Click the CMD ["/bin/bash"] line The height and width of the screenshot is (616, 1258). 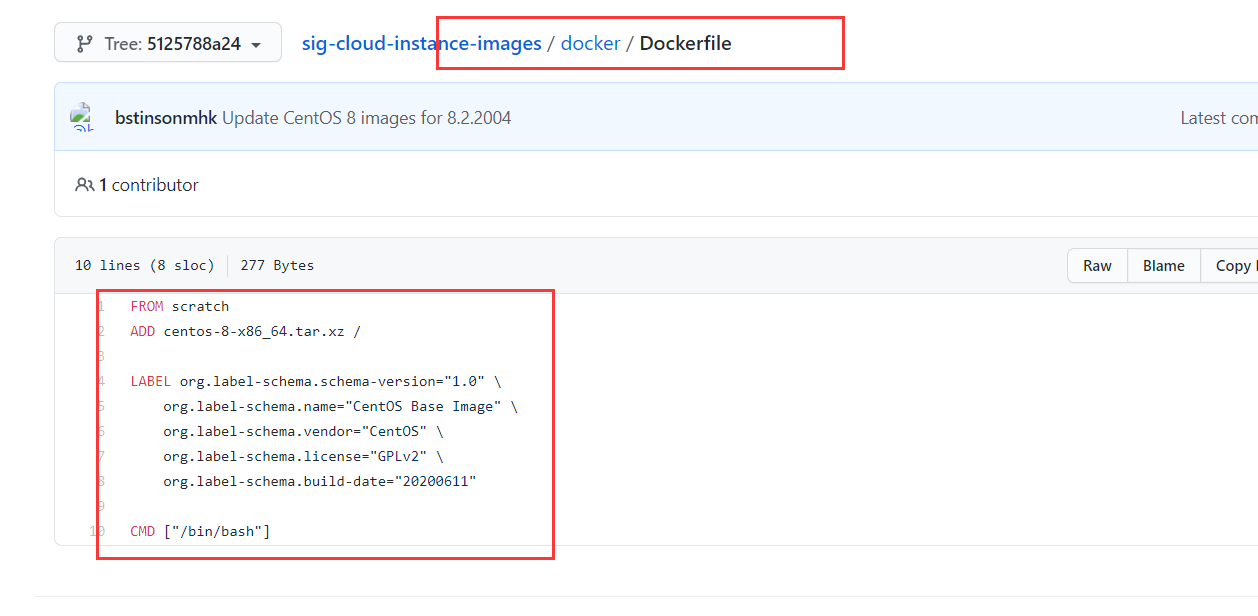click(200, 531)
